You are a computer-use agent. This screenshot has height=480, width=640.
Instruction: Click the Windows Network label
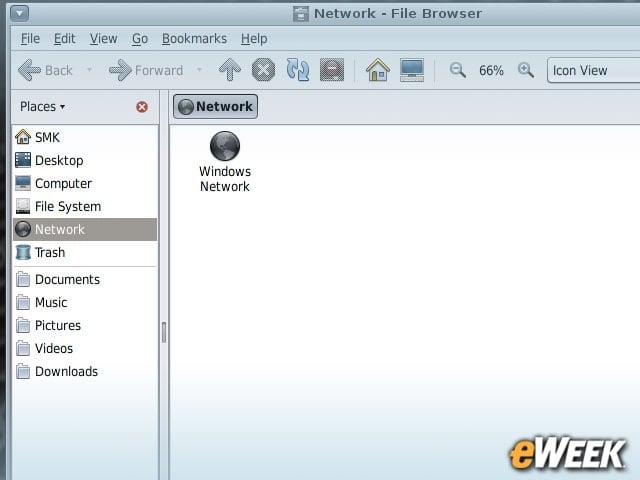pyautogui.click(x=225, y=179)
